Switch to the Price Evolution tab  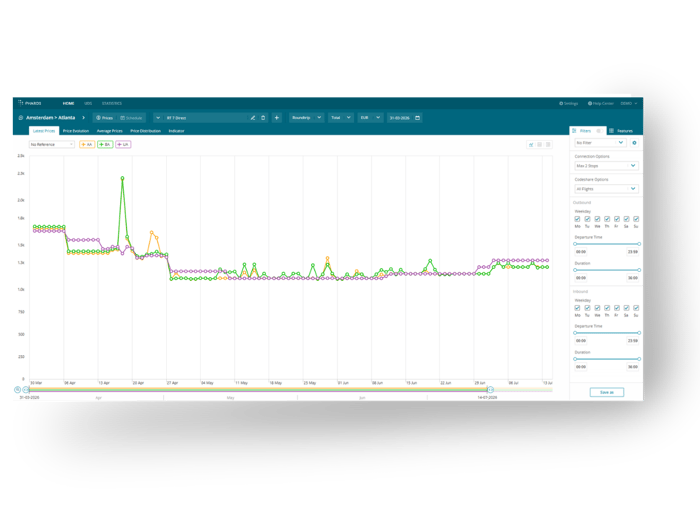coord(76,131)
